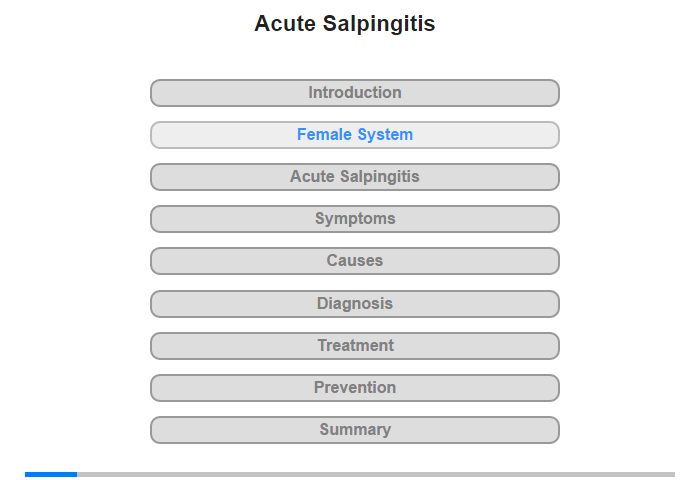Click the right edge of Causes button
This screenshot has width=700, height=480.
[556, 261]
